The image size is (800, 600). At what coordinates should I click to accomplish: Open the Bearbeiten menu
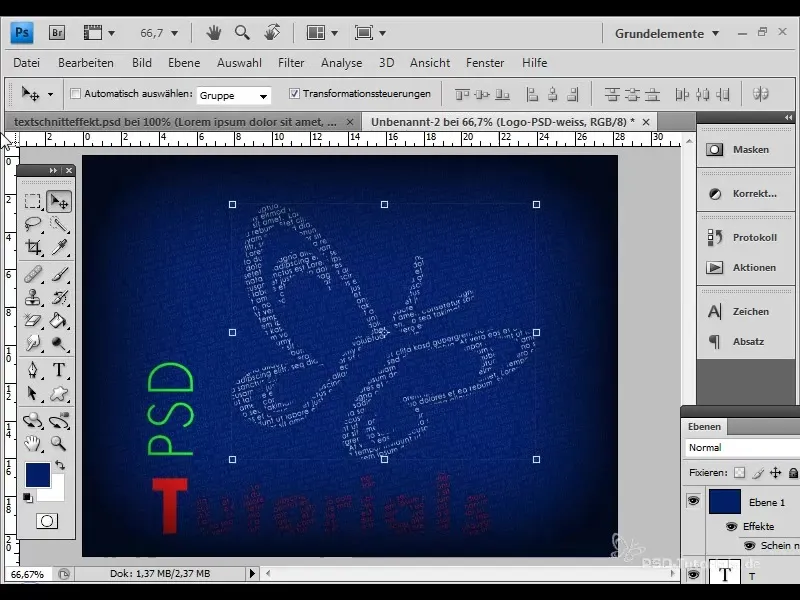[x=86, y=63]
